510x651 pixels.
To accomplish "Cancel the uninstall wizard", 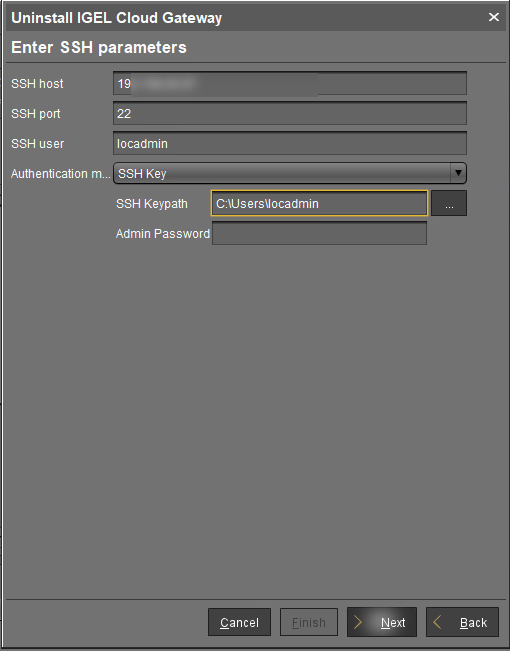I will point(239,622).
